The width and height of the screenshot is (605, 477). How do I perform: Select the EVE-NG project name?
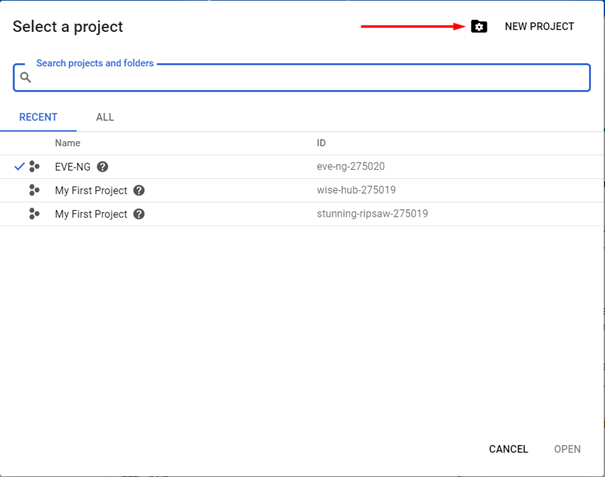pyautogui.click(x=73, y=167)
